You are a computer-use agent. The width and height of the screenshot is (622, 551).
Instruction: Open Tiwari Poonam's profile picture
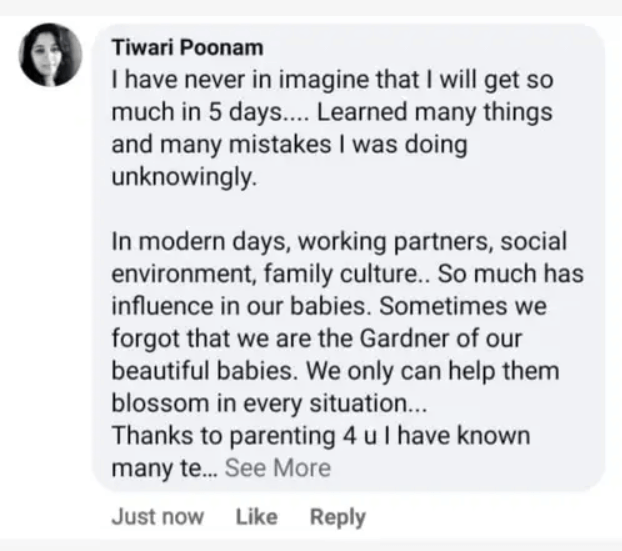click(x=52, y=56)
